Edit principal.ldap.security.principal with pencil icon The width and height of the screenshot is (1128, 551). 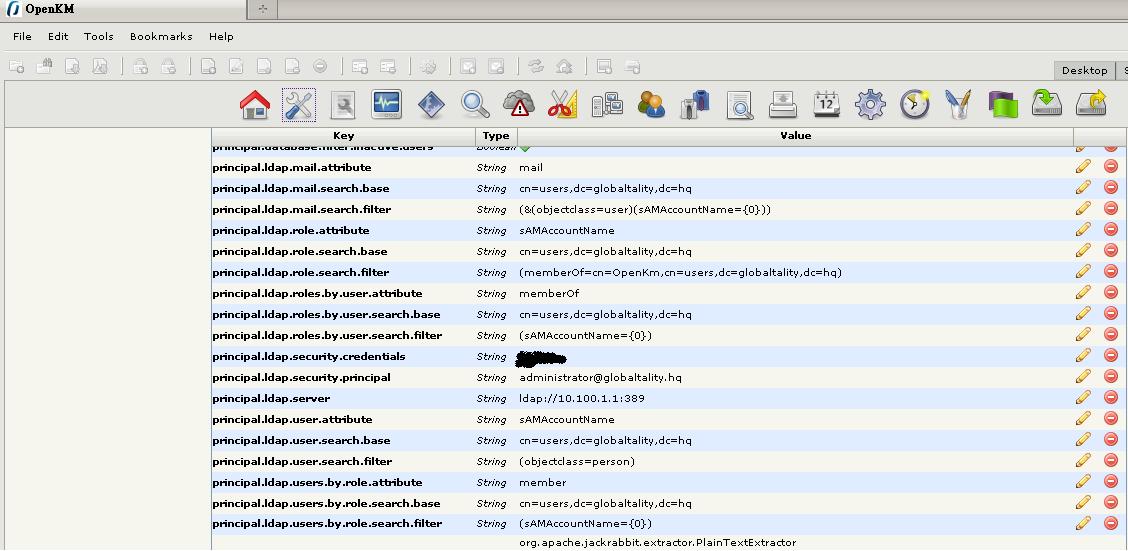(1083, 377)
